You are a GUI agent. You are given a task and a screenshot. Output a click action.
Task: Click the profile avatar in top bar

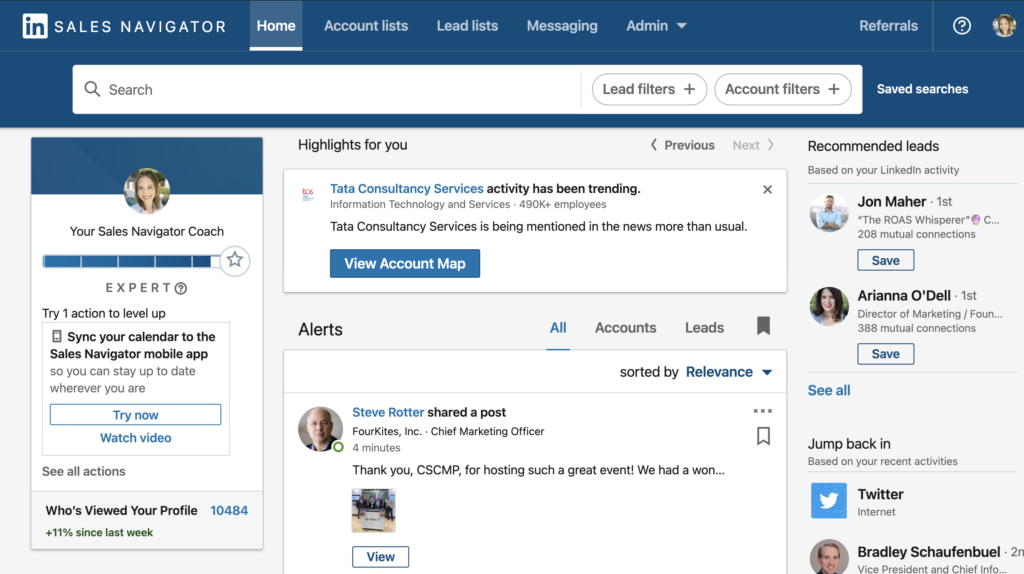pyautogui.click(x=1003, y=26)
